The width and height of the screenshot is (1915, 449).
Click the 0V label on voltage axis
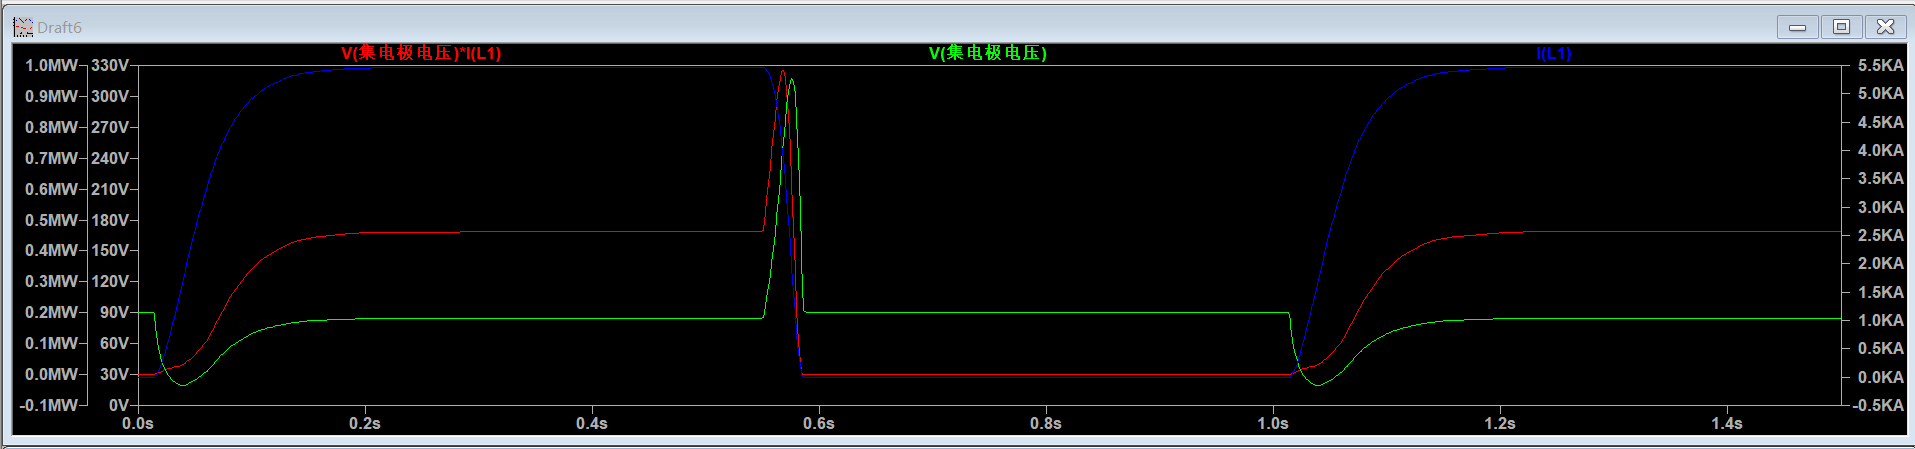pos(118,405)
